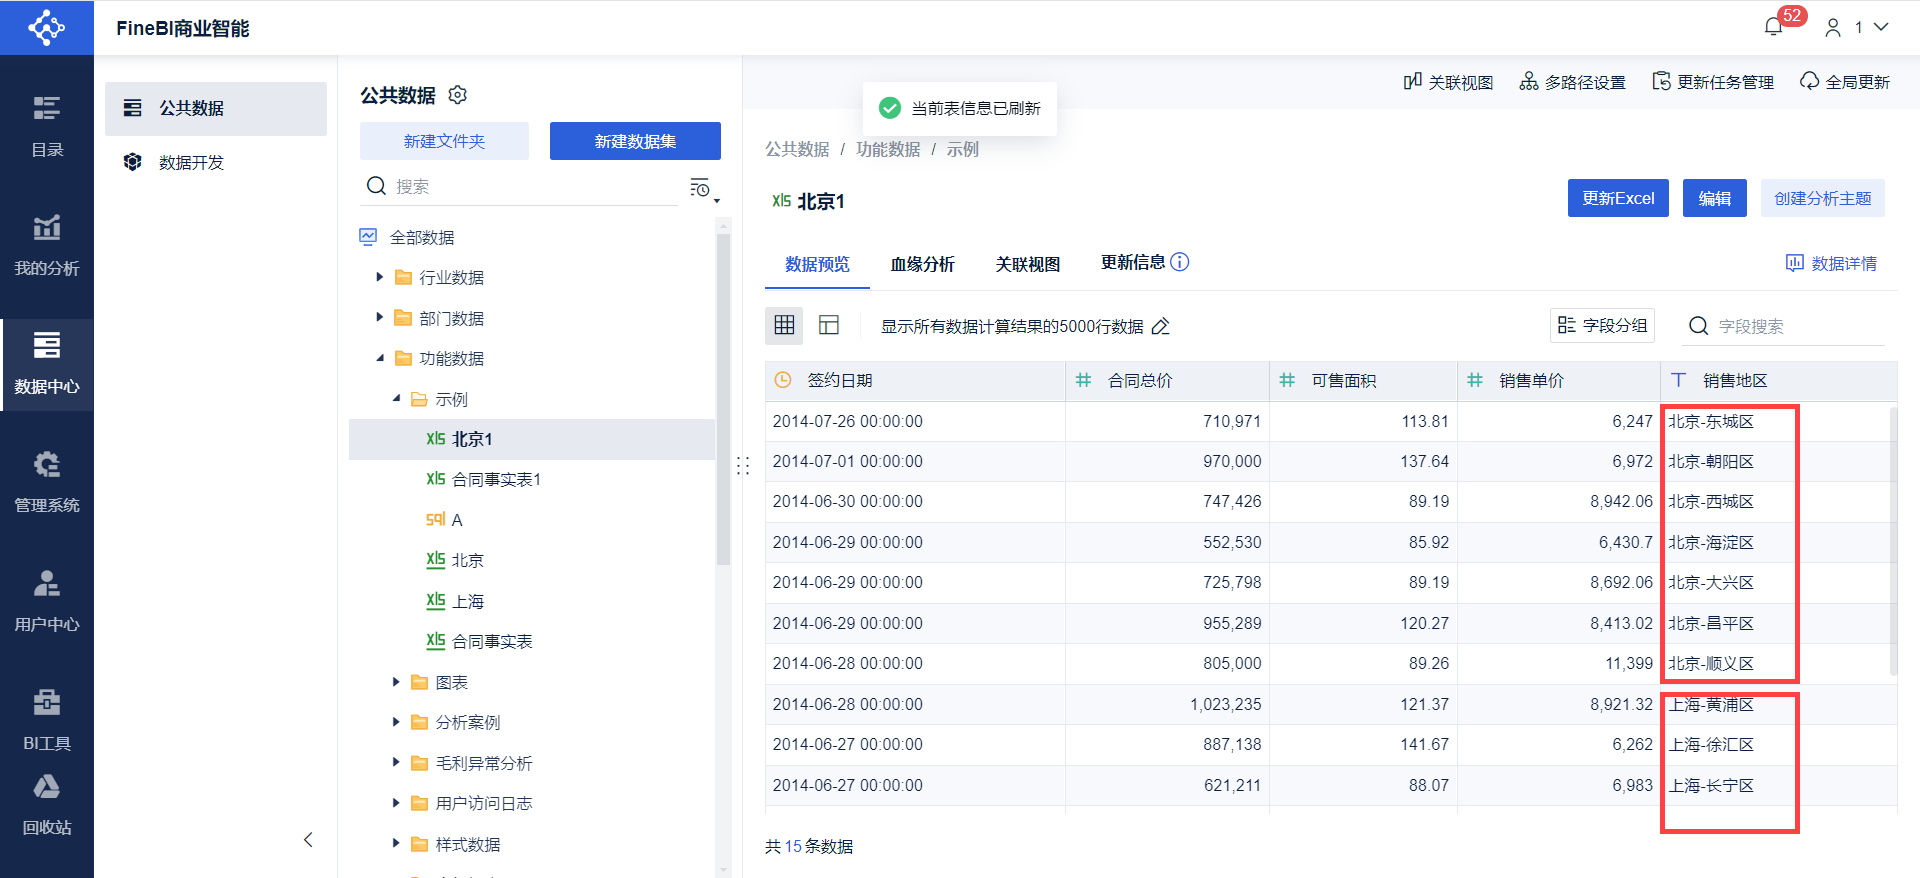Click the 新建数据集 button
This screenshot has height=878, width=1920.
click(x=635, y=141)
